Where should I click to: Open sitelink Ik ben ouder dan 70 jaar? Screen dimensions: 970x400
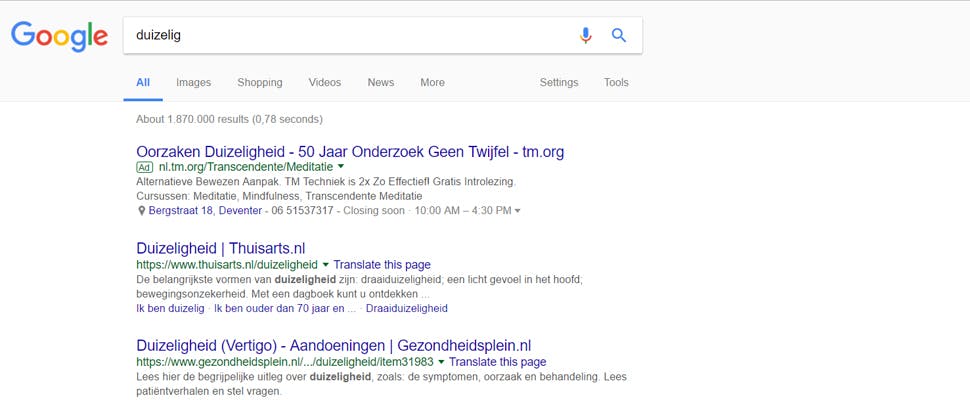(x=285, y=308)
